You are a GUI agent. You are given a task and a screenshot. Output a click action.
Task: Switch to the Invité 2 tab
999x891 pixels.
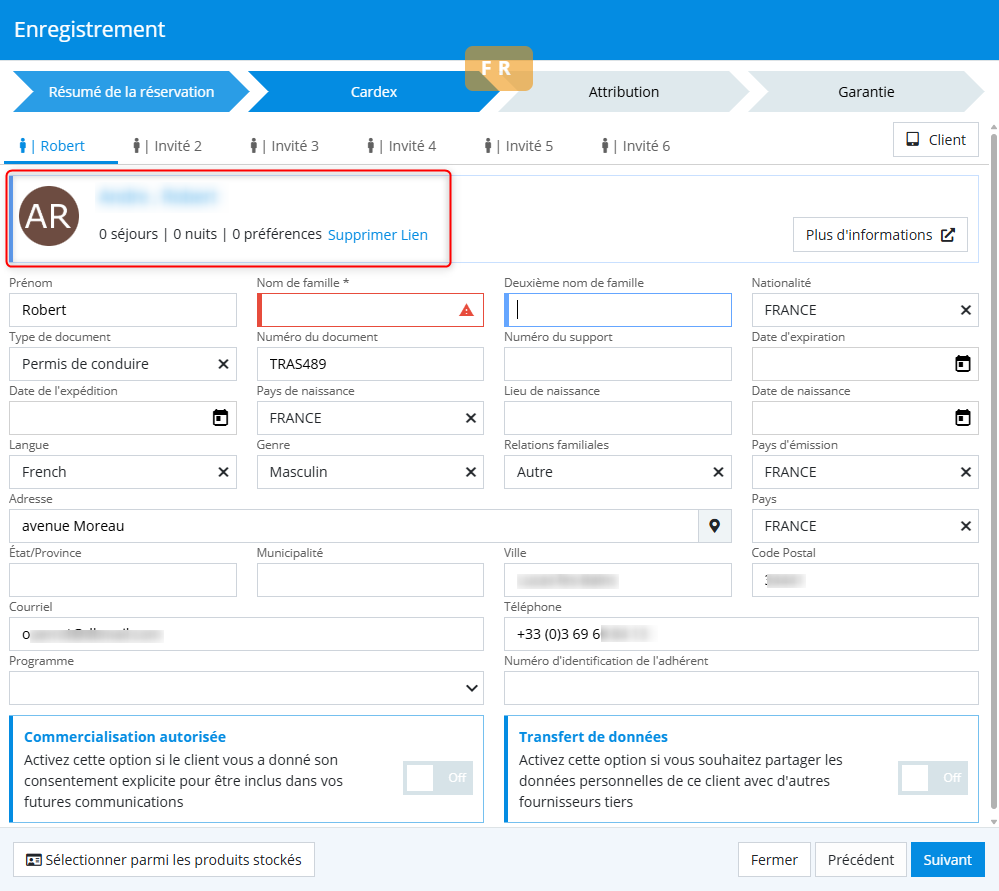coord(168,146)
